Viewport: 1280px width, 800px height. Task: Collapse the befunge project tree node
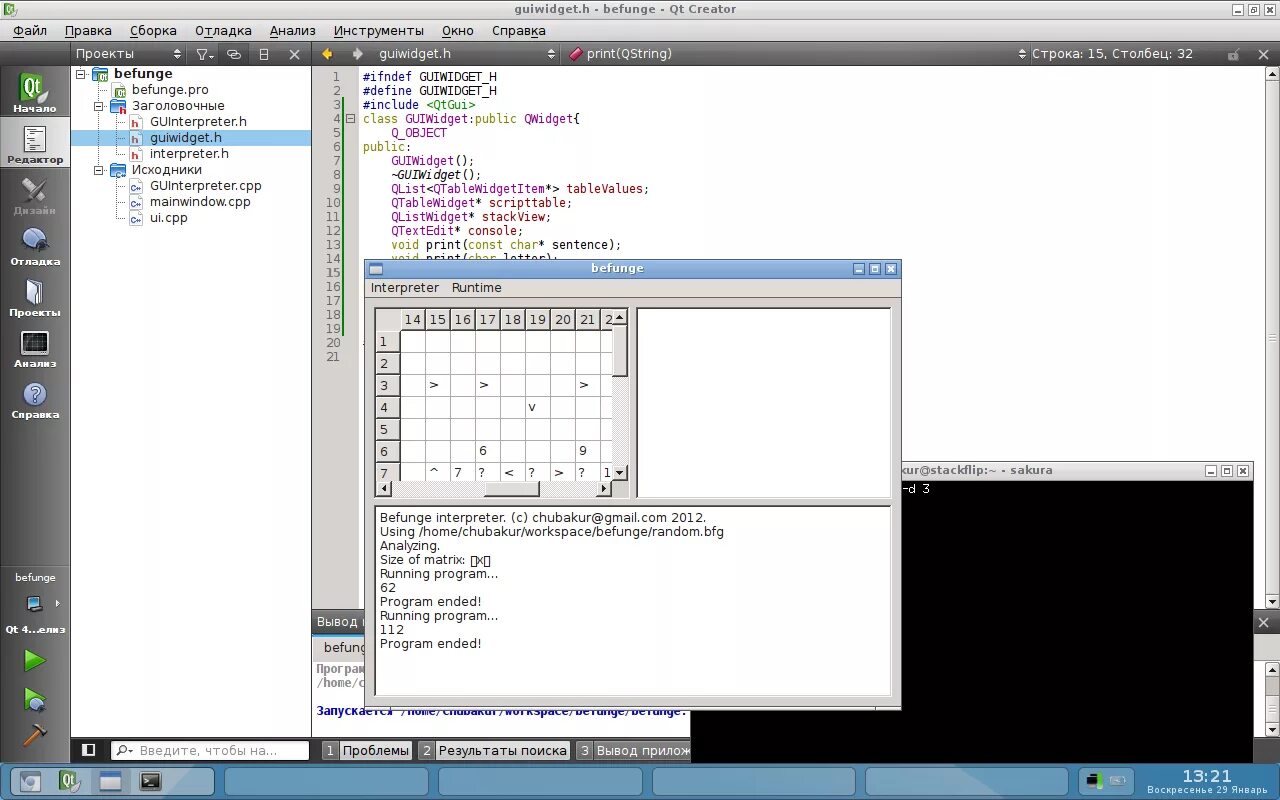(81, 74)
